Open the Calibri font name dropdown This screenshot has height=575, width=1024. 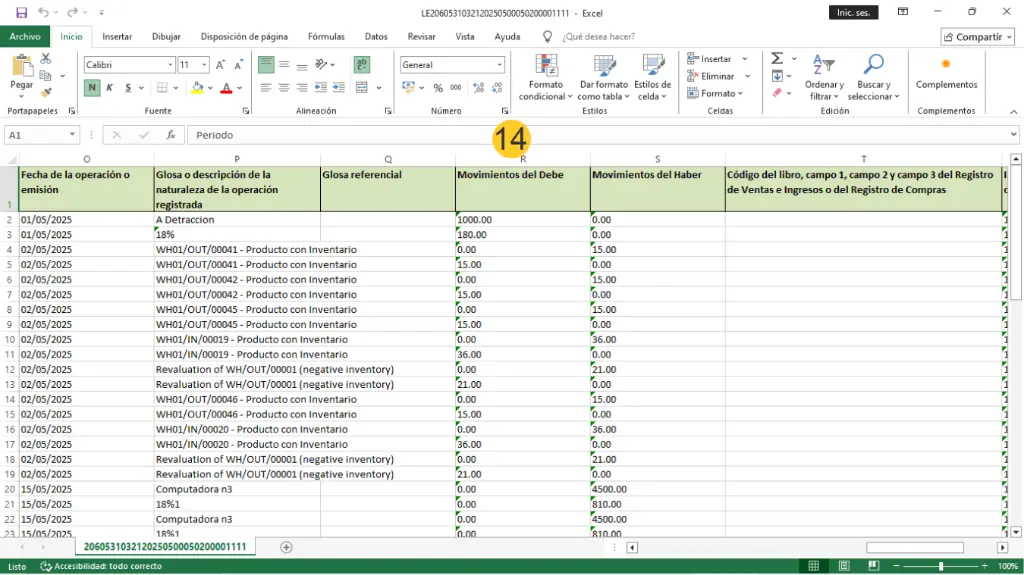click(170, 65)
